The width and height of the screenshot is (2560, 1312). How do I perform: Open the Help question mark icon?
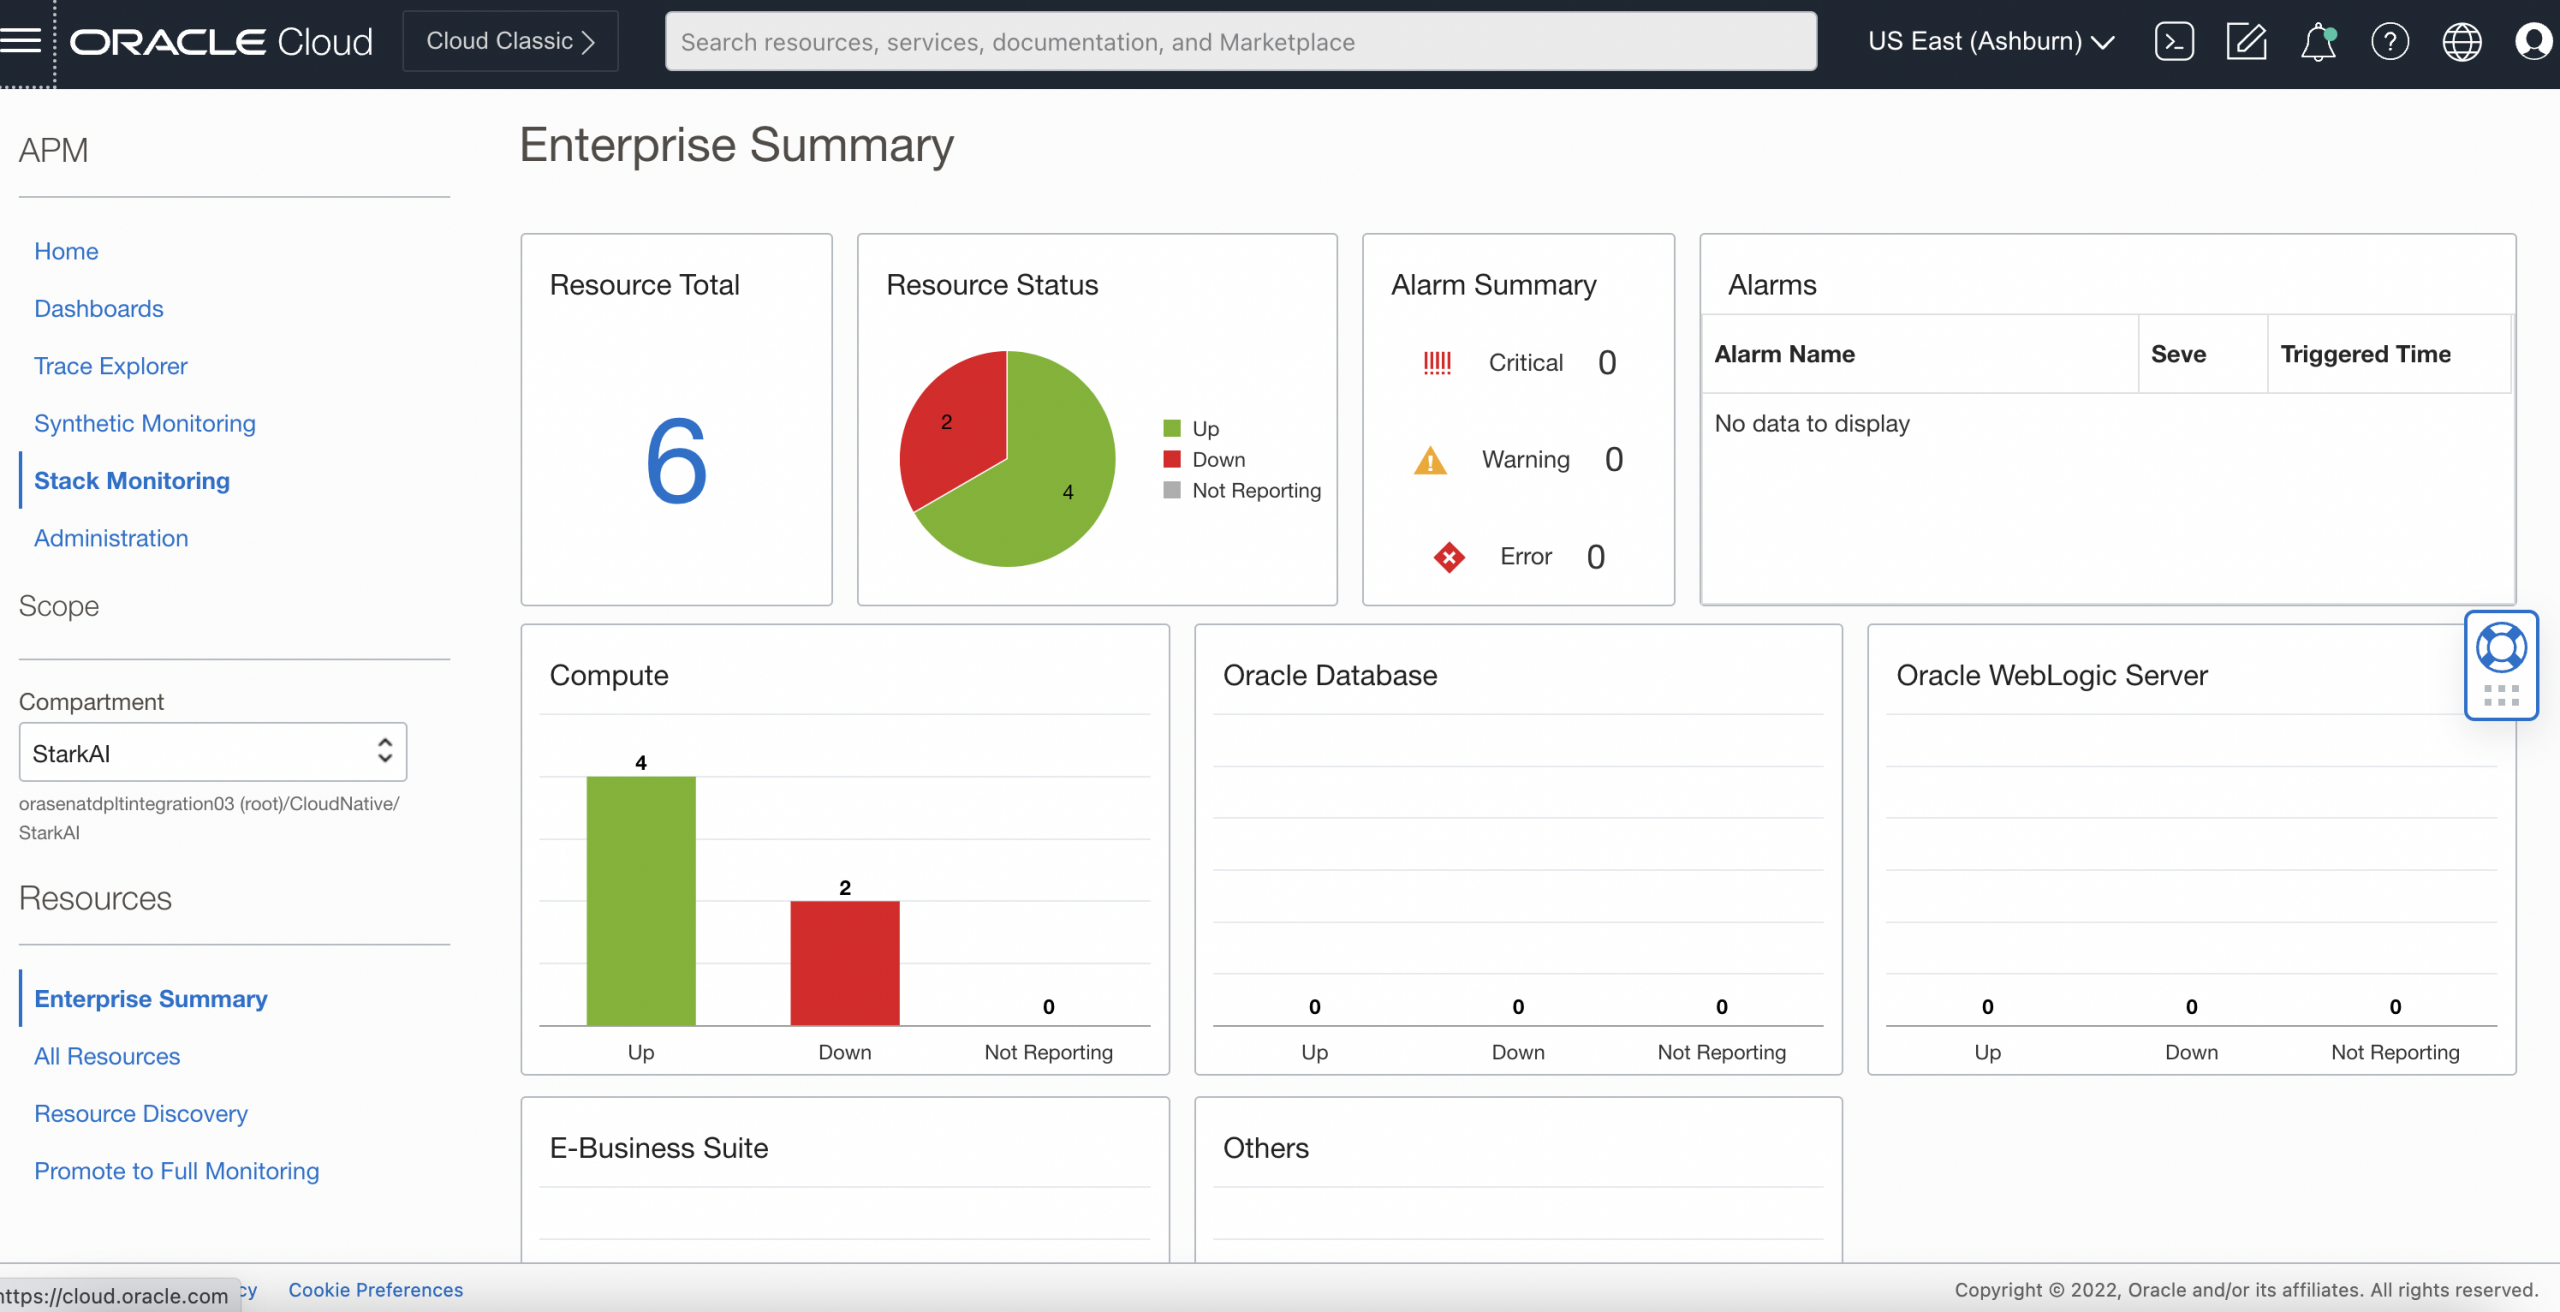click(2390, 41)
